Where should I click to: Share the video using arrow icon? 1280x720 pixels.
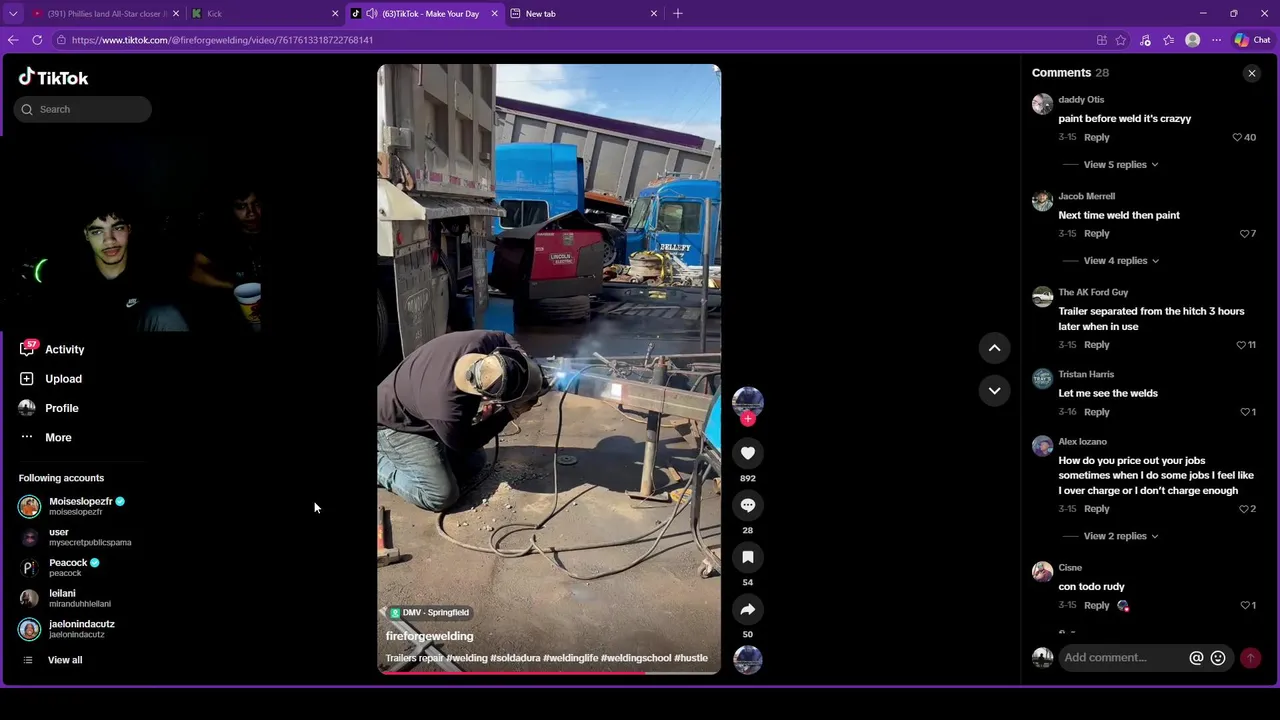point(747,609)
